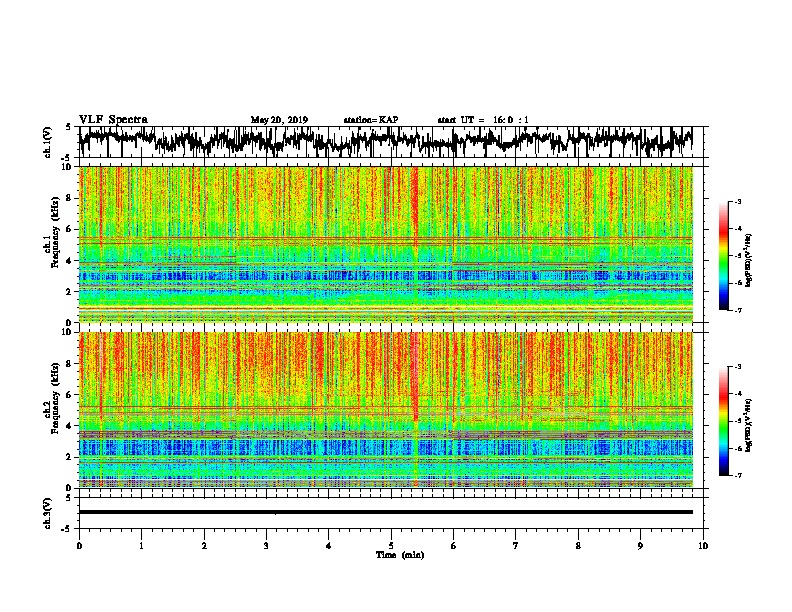Click time axis tick label 1

click(141, 546)
